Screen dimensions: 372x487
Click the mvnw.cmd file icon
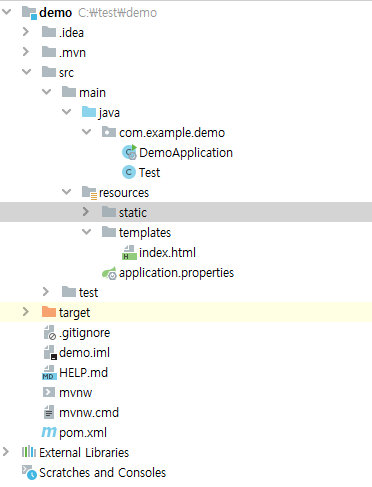[x=49, y=412]
